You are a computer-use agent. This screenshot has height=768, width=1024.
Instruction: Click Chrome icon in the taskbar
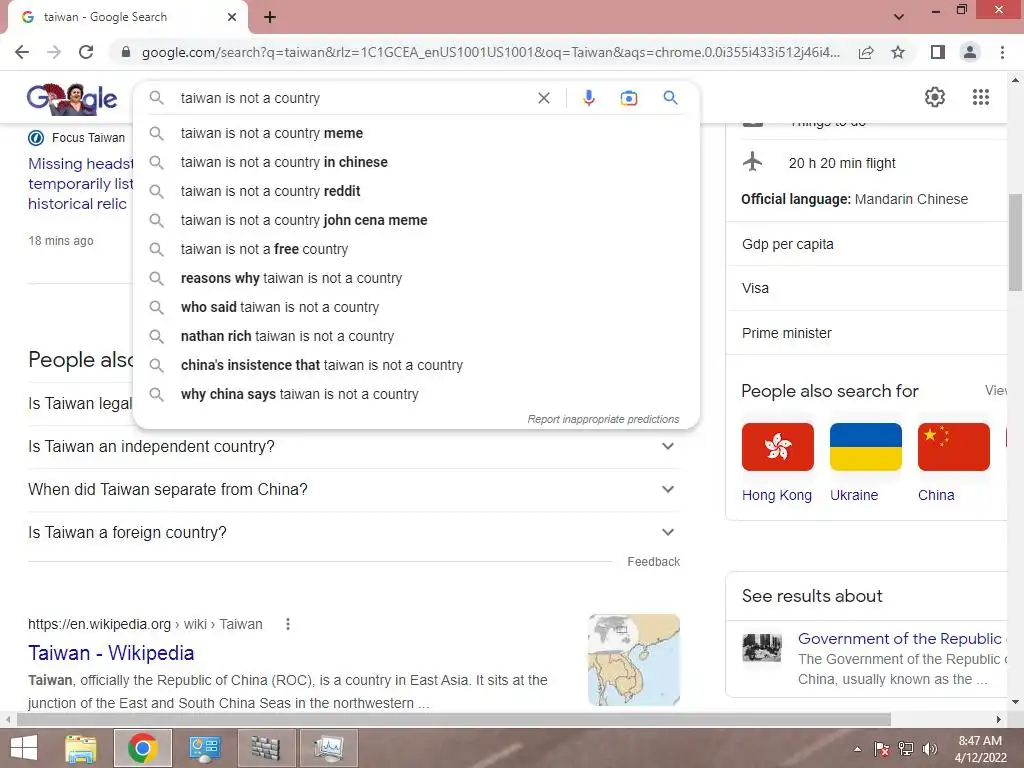point(142,748)
